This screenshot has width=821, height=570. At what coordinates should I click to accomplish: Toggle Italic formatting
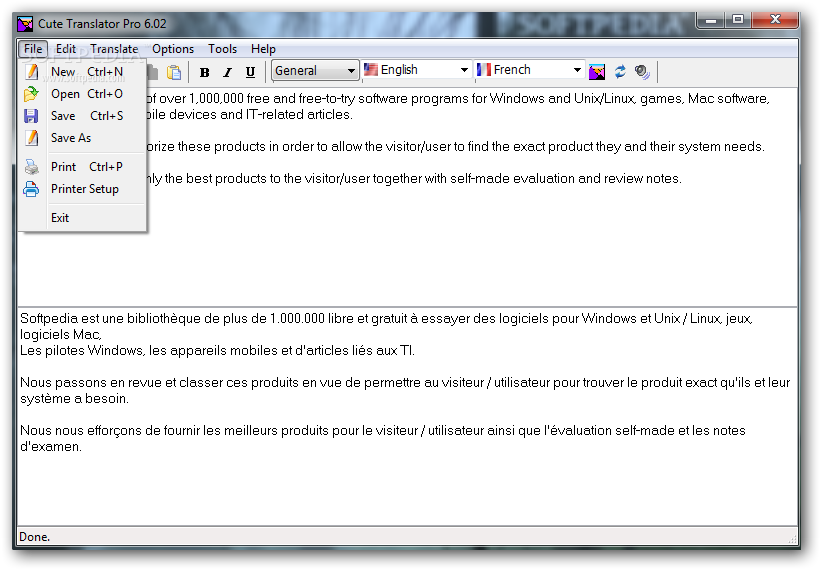click(228, 72)
